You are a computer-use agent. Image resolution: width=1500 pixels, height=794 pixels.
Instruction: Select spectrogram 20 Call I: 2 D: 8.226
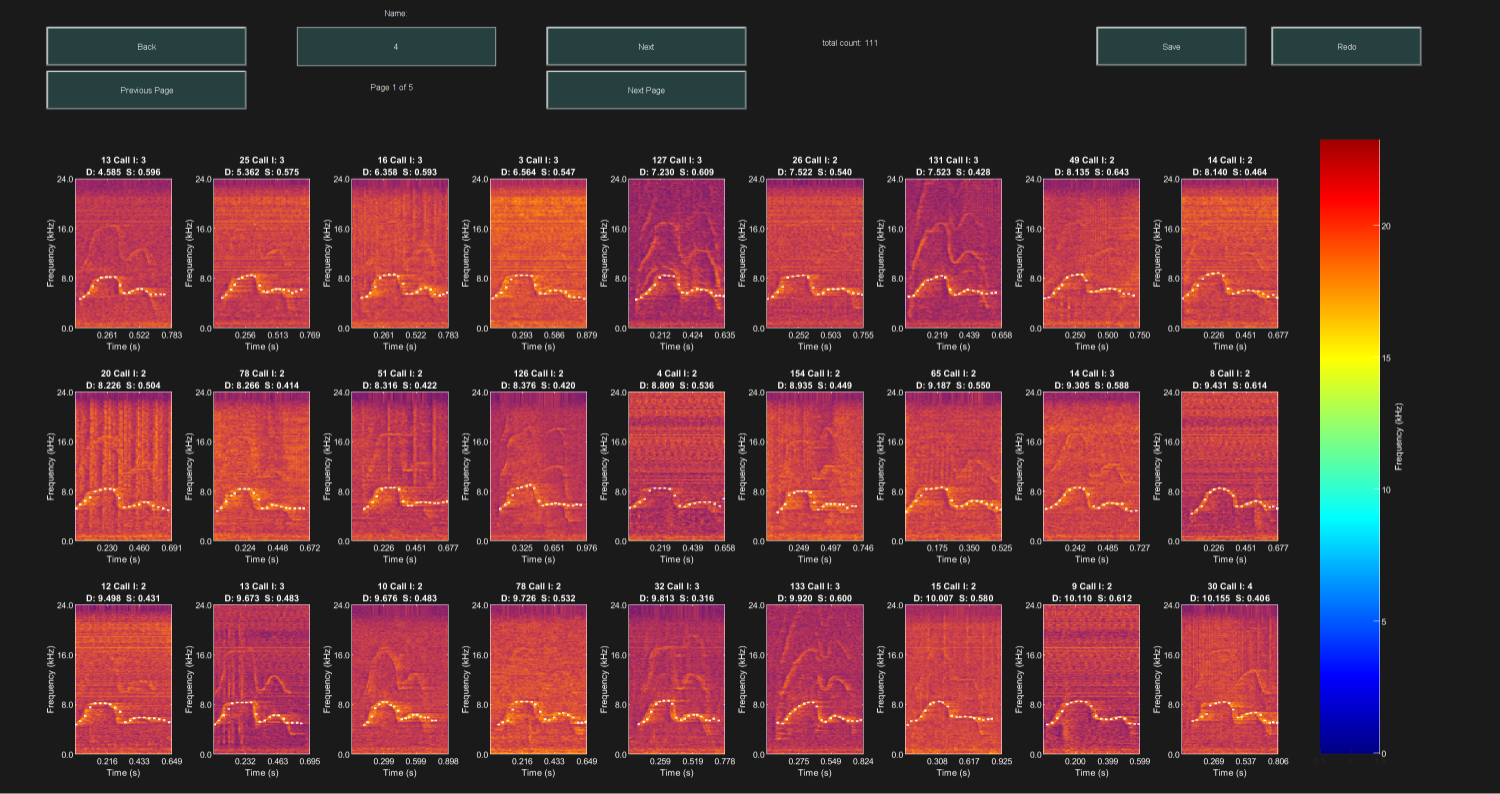(x=123, y=466)
